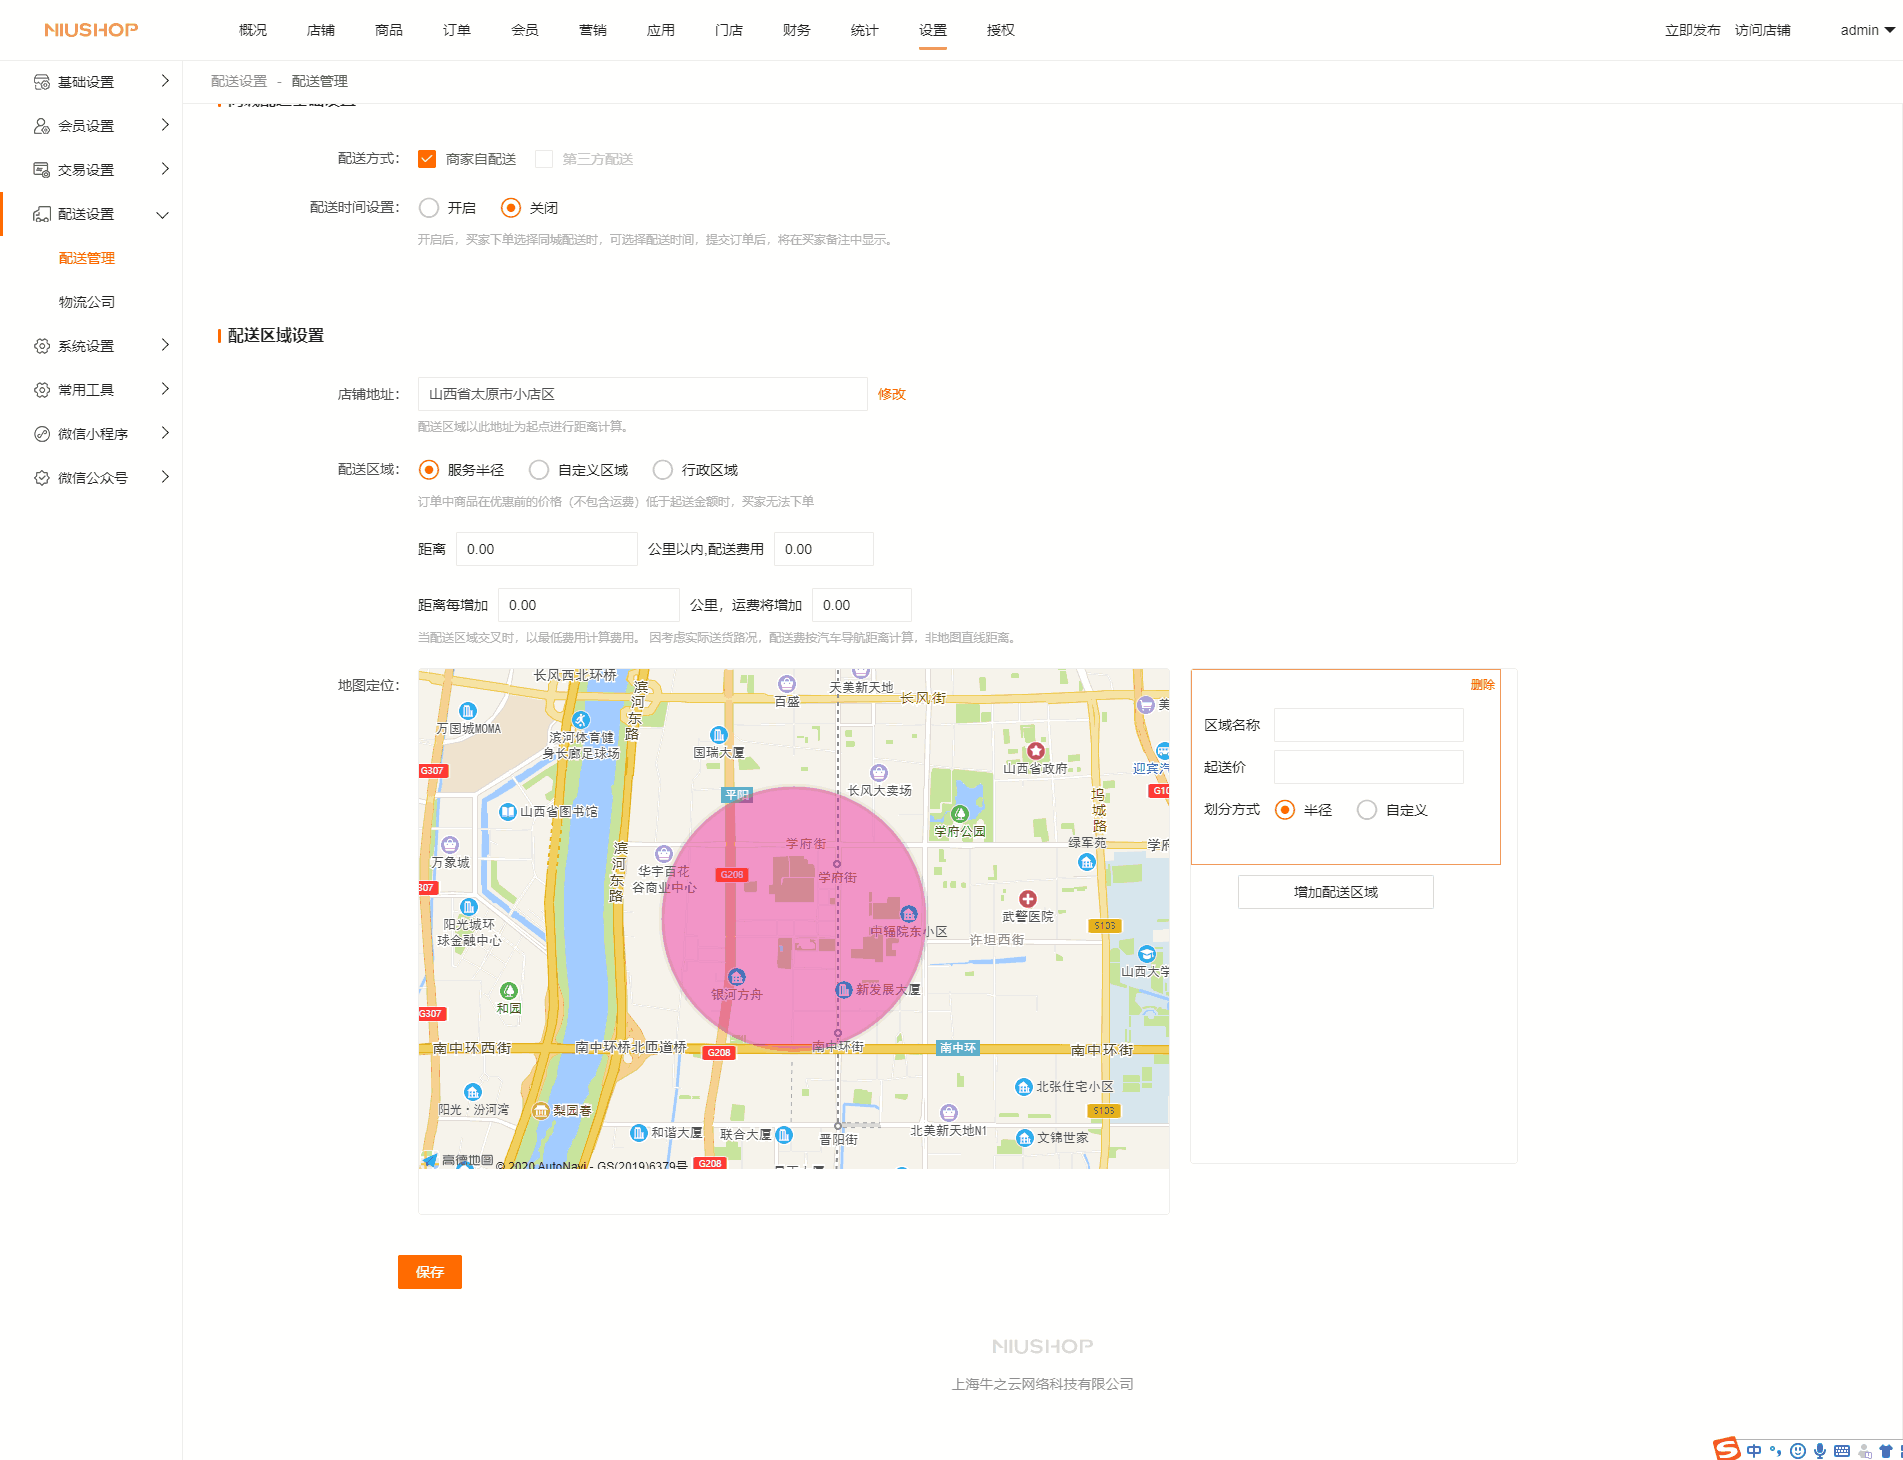Click the orange 保存 button
The height and width of the screenshot is (1460, 1903).
coord(430,1272)
